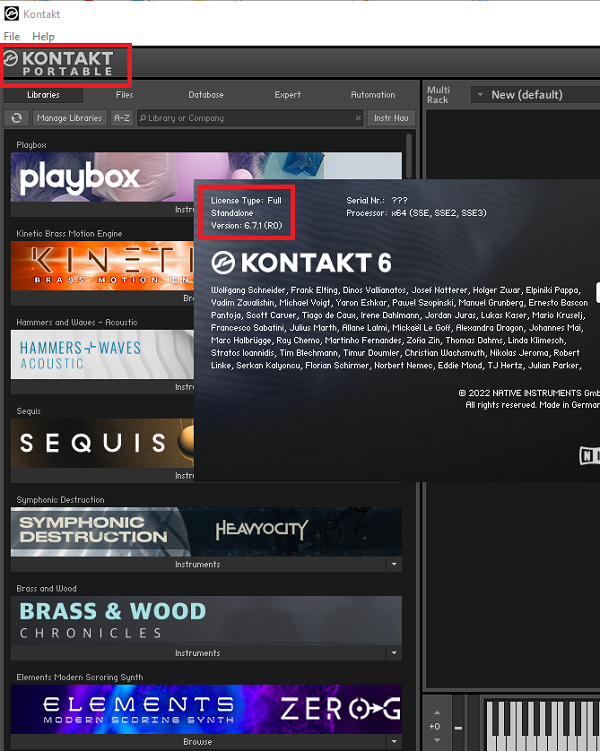This screenshot has height=751, width=600.
Task: Switch to the Expert tab
Action: 287,95
